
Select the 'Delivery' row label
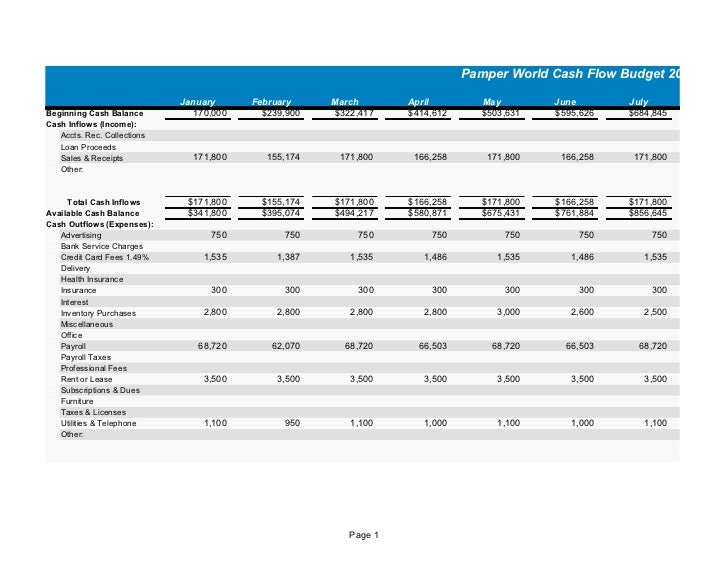(x=75, y=268)
